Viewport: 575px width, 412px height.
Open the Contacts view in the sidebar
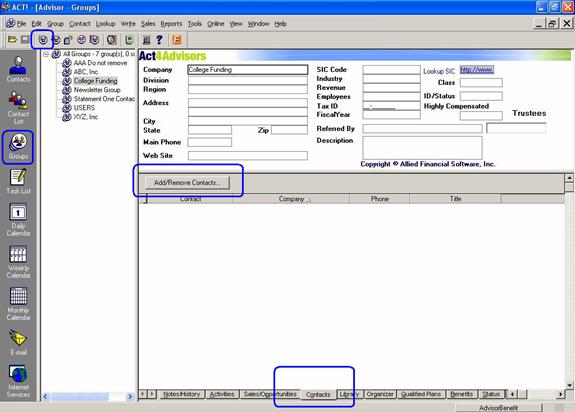[18, 69]
